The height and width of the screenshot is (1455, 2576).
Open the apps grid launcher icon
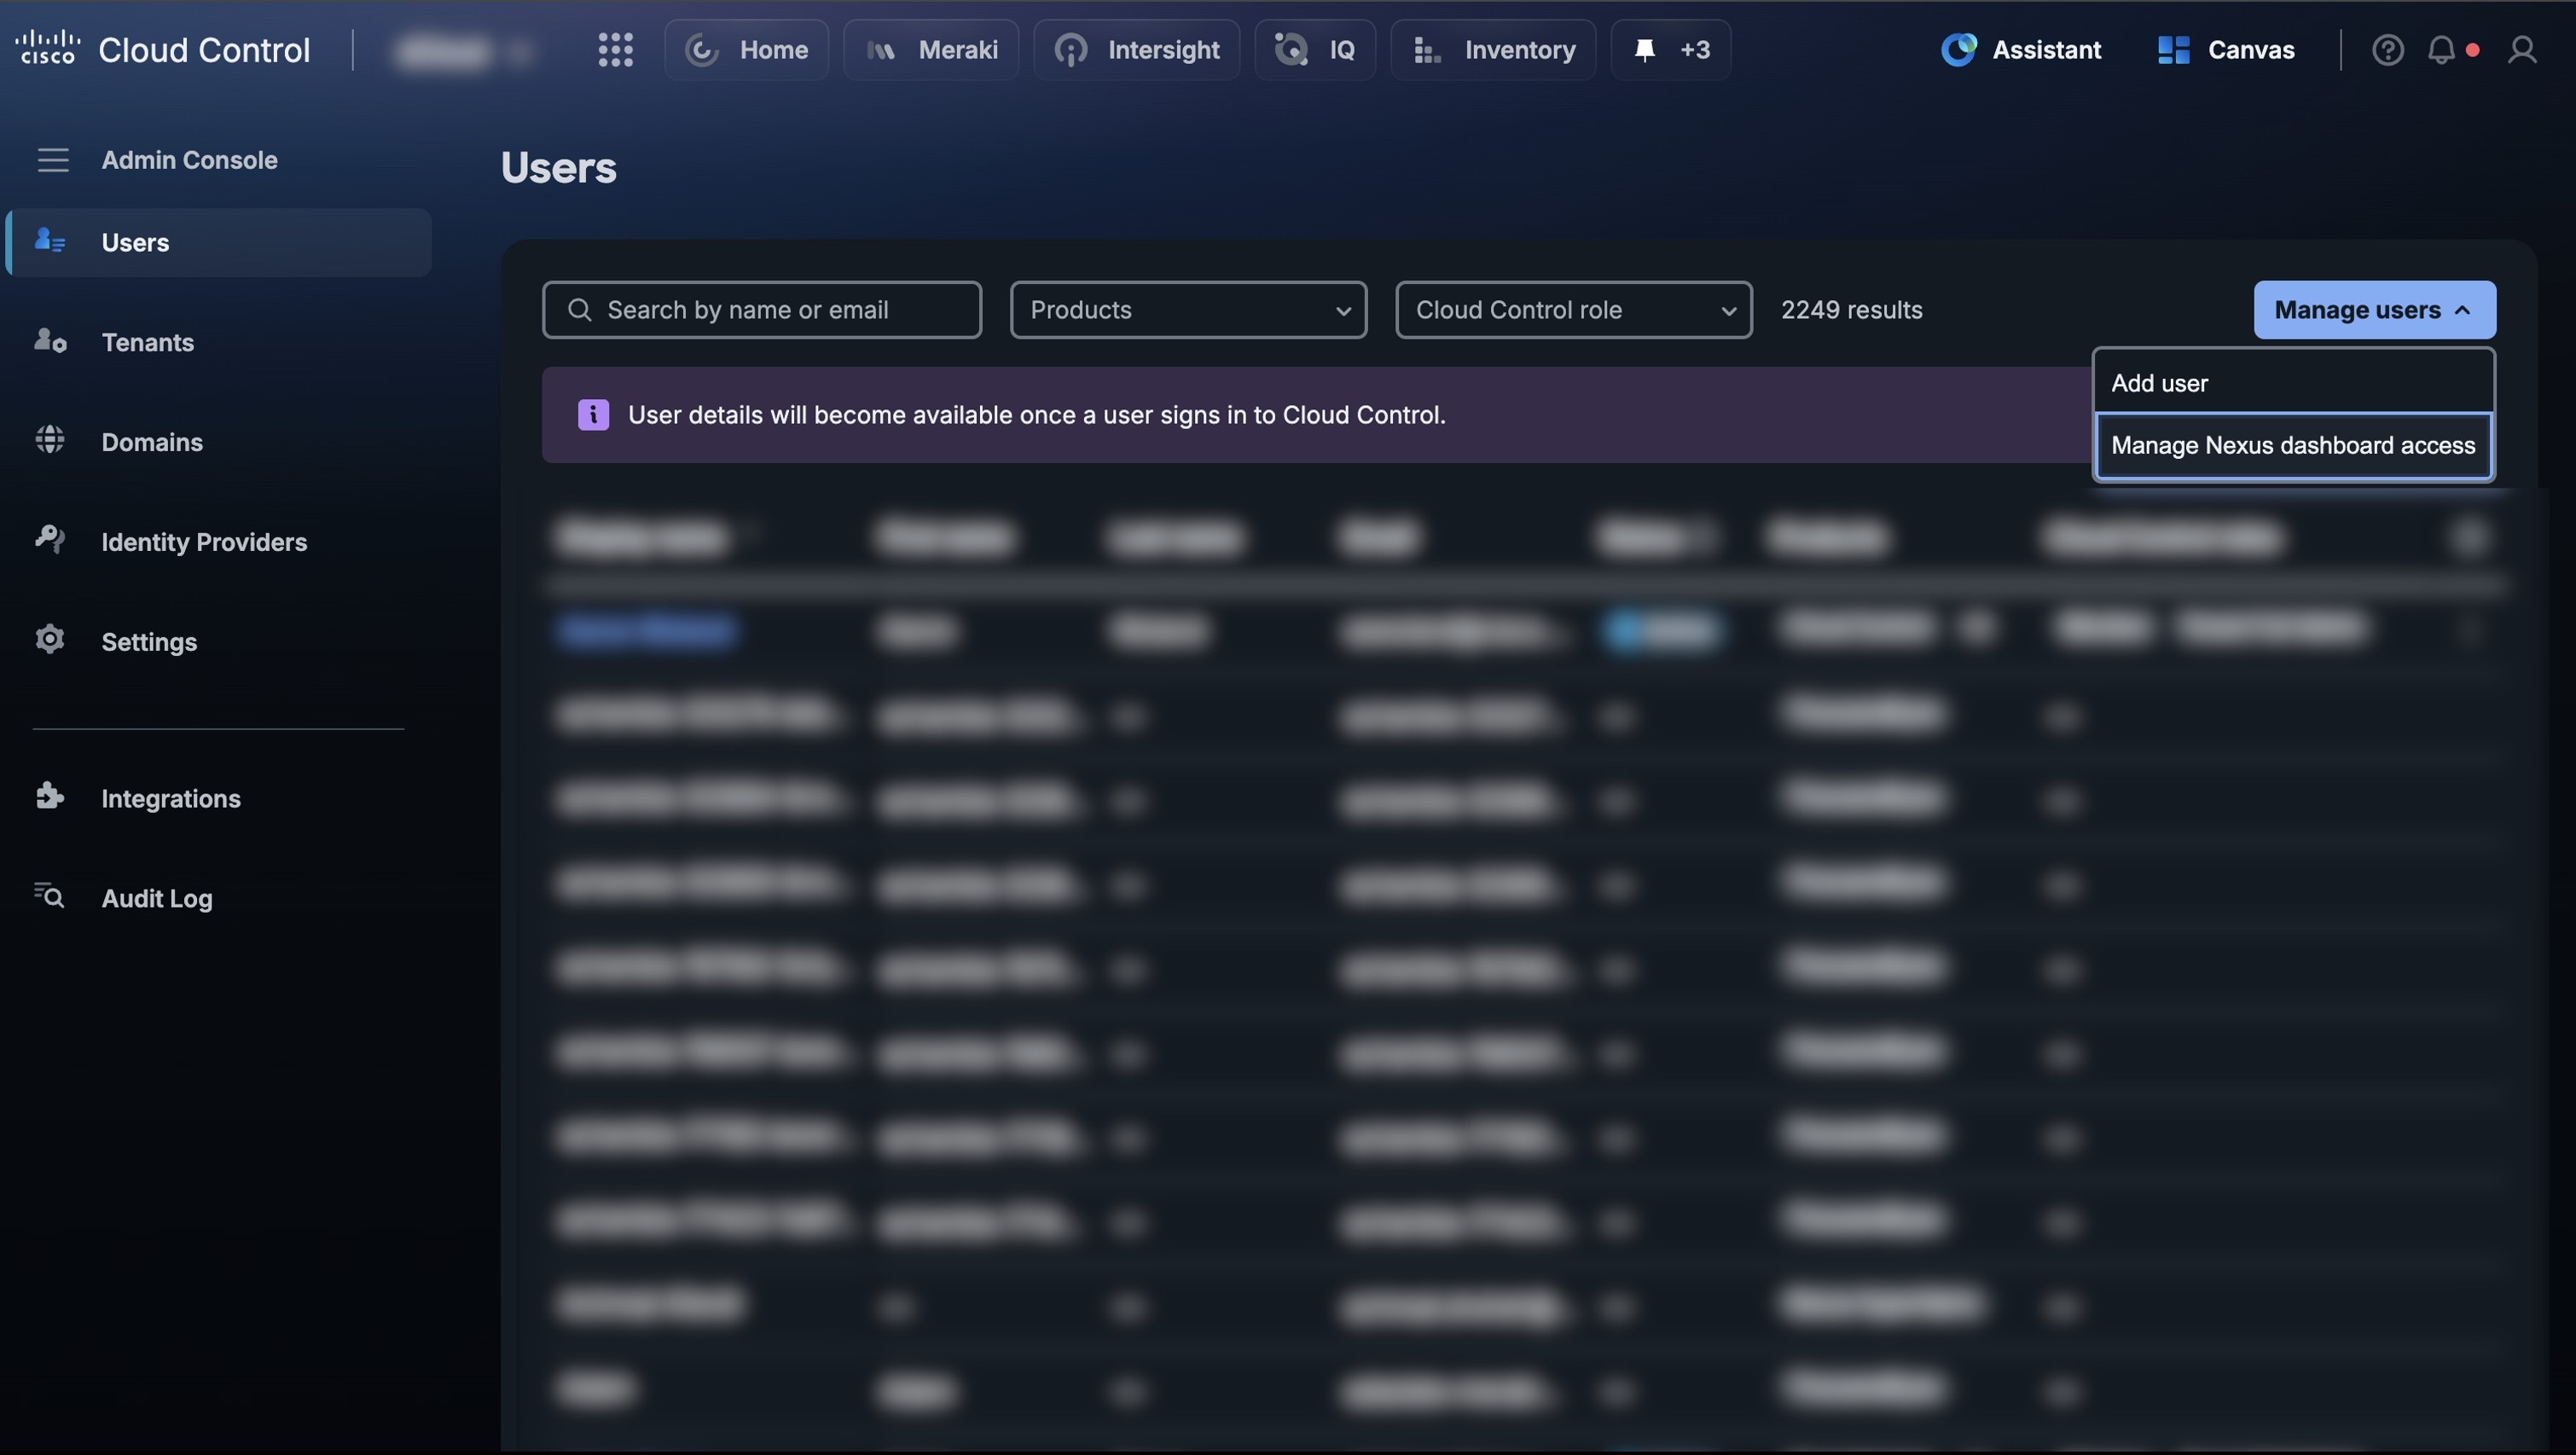click(615, 49)
